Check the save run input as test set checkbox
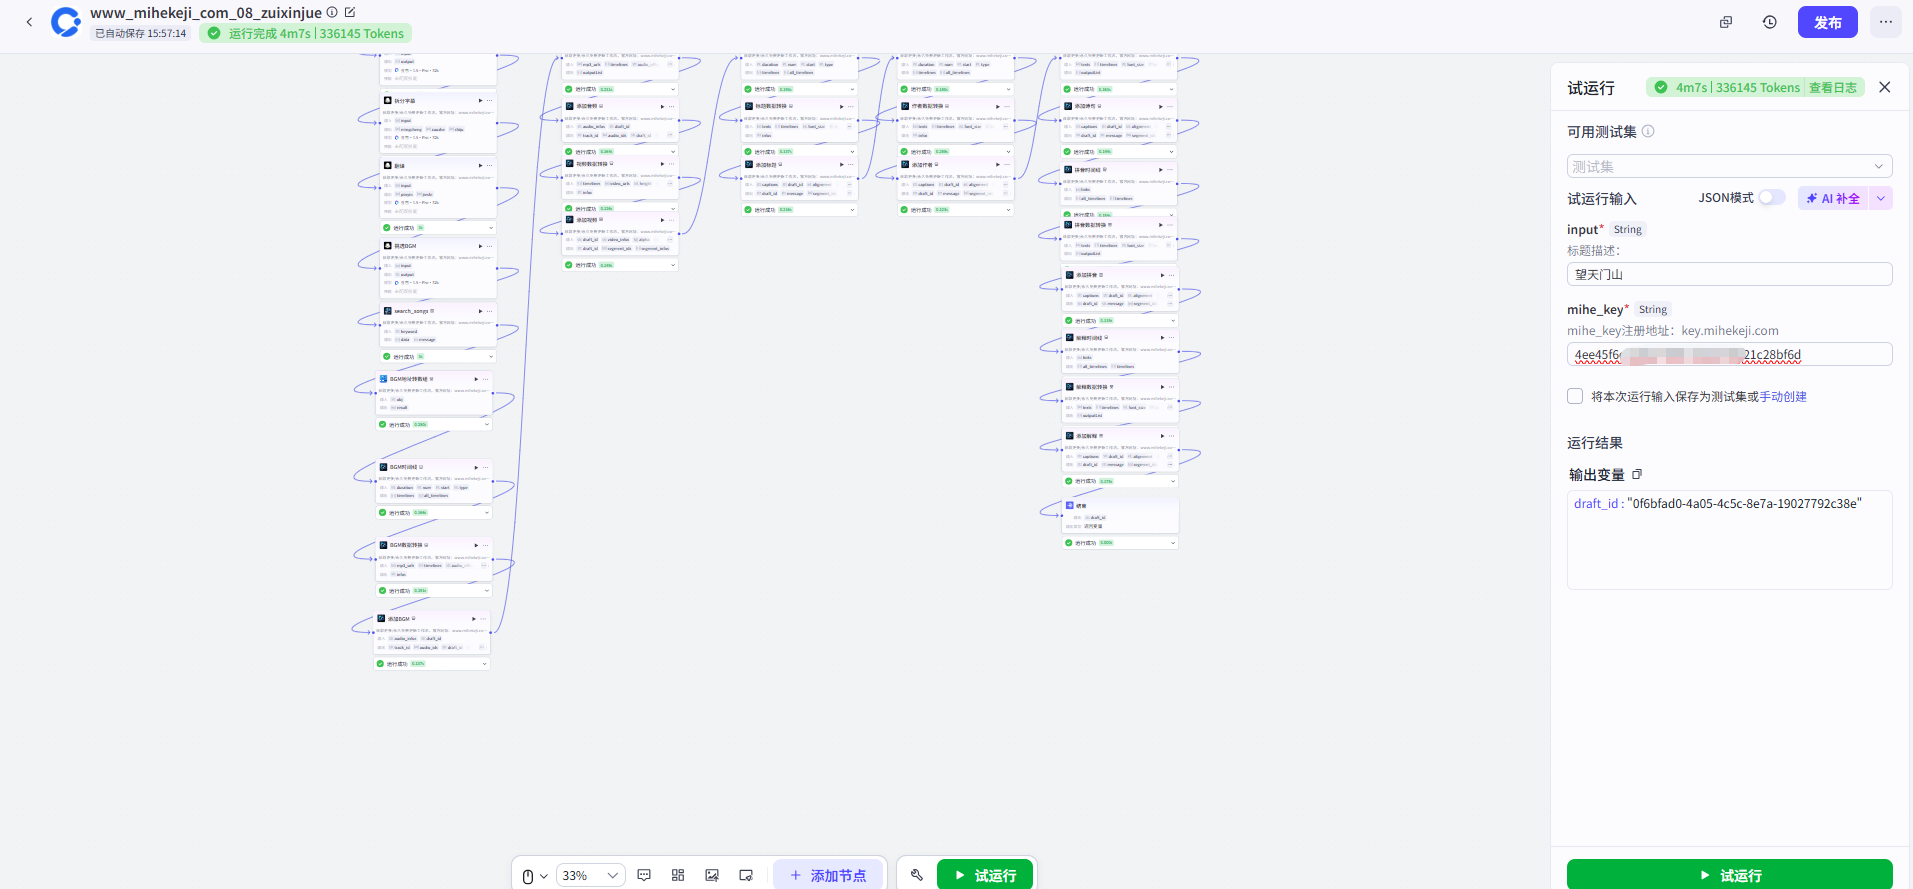This screenshot has height=889, width=1913. (1575, 396)
